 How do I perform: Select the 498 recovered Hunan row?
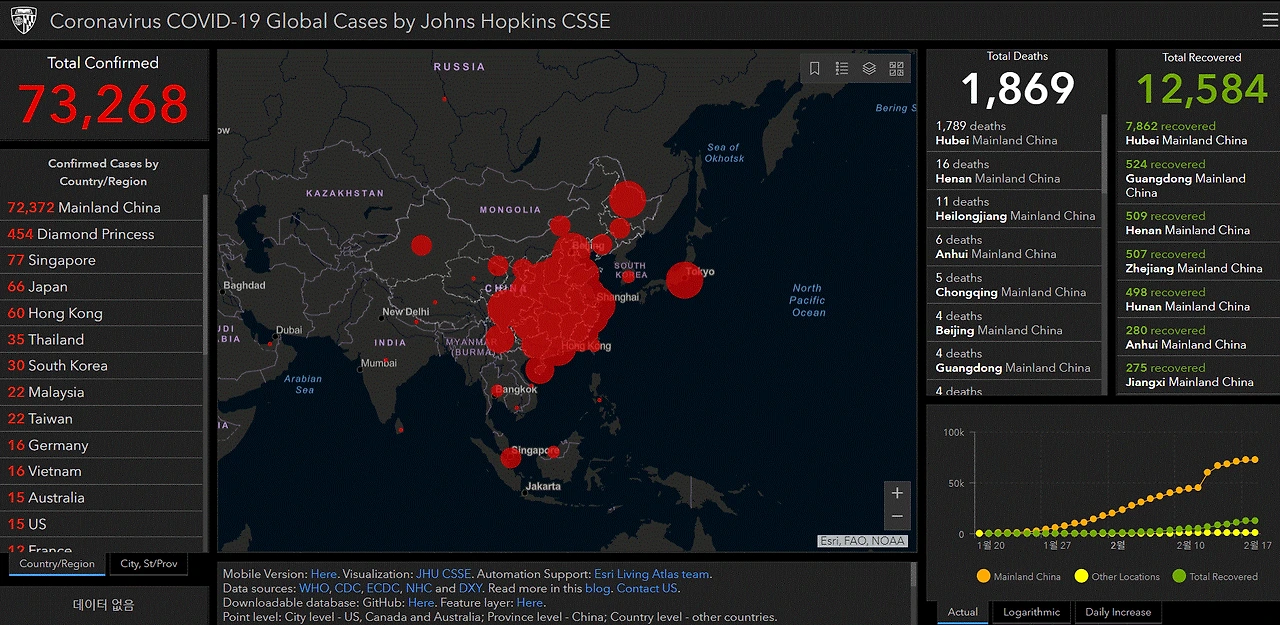pyautogui.click(x=1198, y=299)
